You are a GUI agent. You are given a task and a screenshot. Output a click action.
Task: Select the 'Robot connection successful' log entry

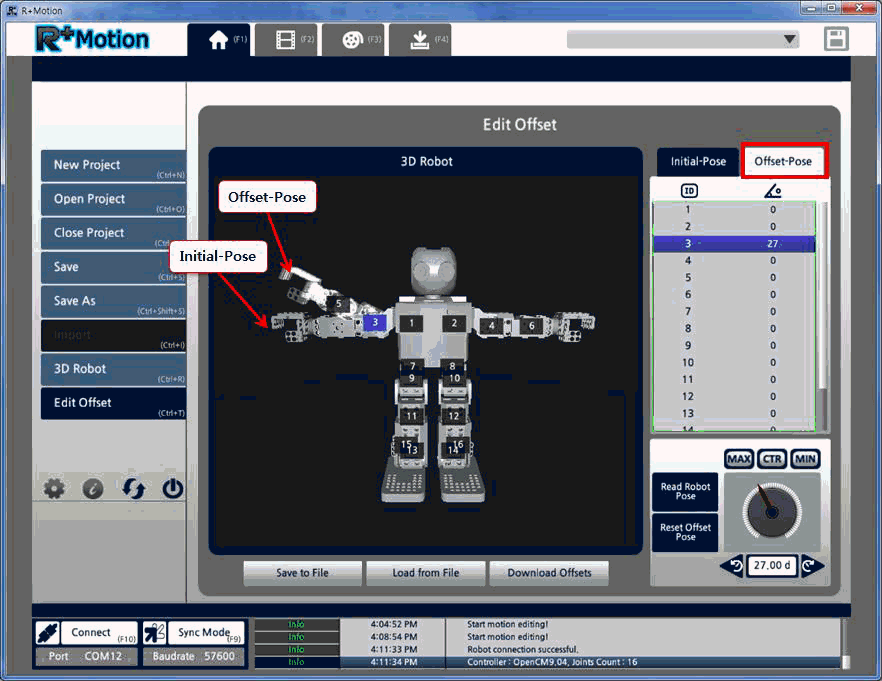click(548, 650)
